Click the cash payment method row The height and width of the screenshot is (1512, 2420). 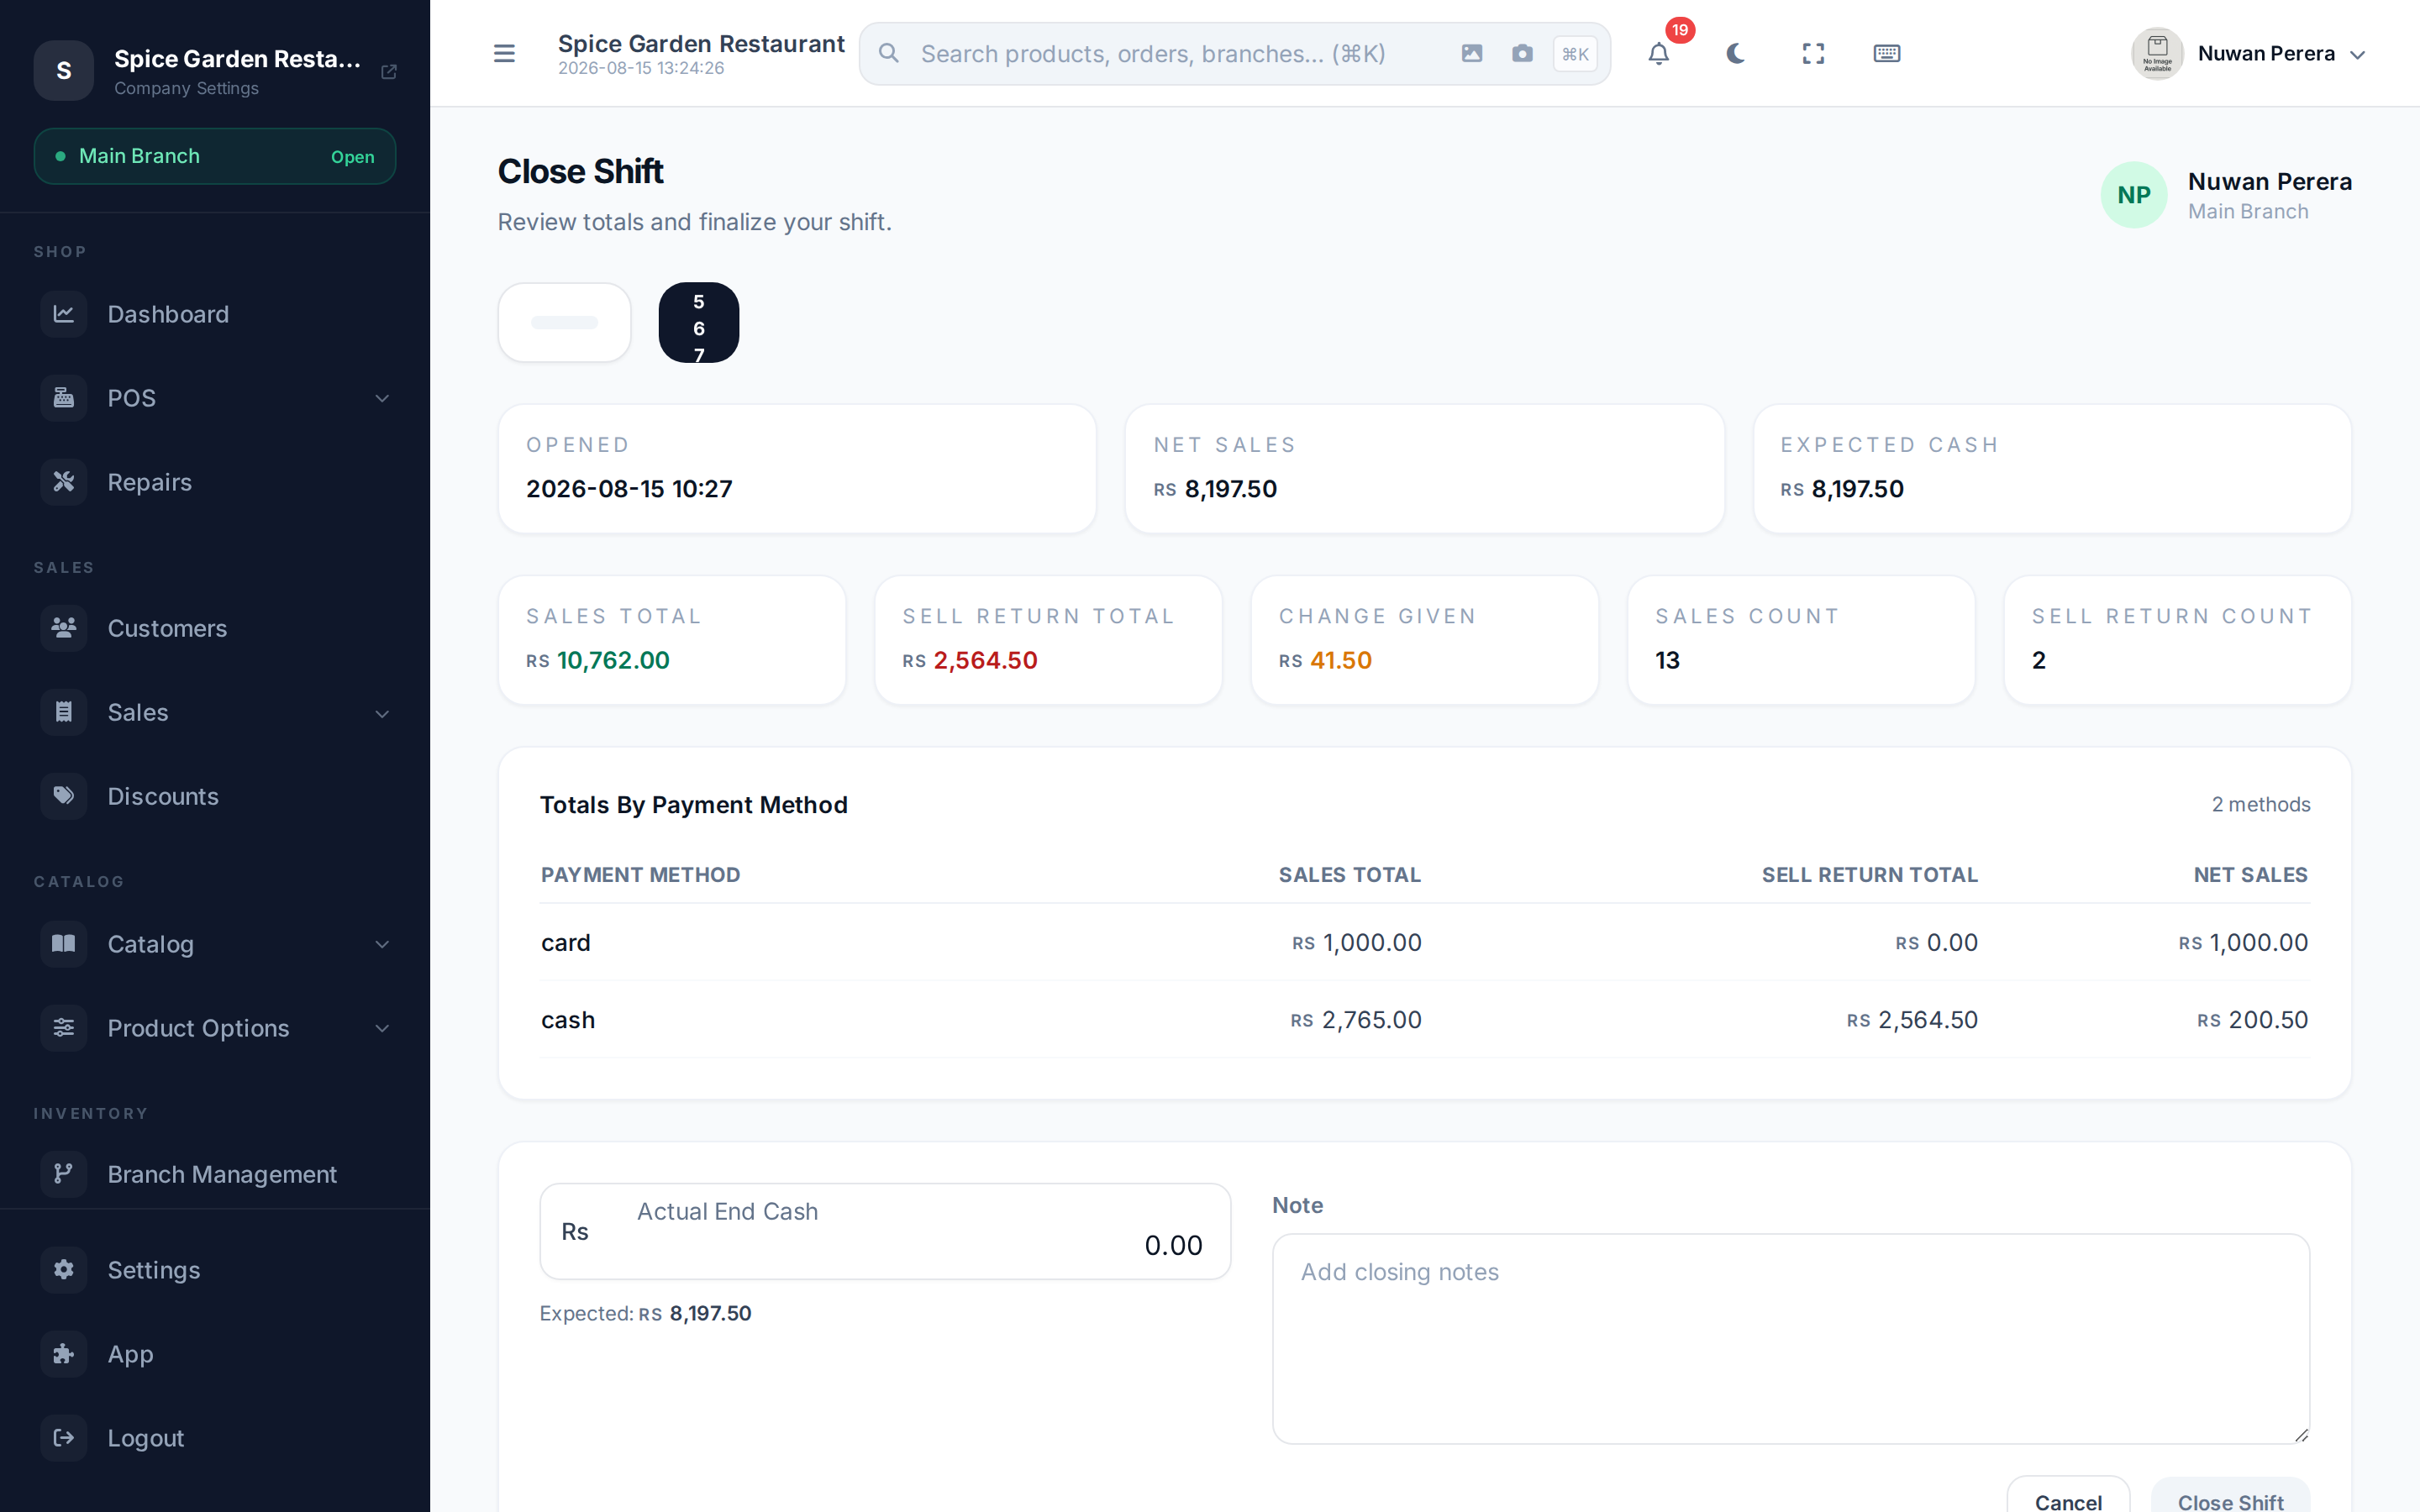point(1424,1019)
